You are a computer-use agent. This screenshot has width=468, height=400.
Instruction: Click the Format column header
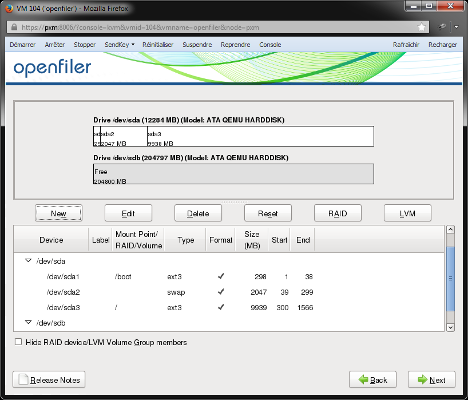coord(220,240)
